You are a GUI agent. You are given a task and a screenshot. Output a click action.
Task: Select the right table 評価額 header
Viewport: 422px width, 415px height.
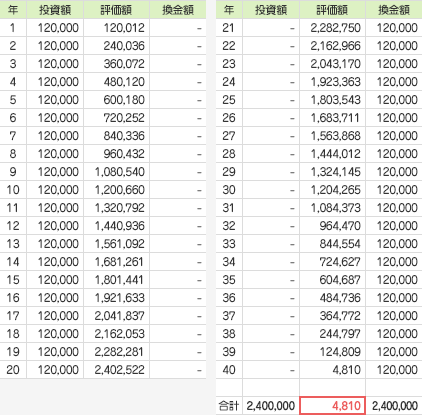pos(333,9)
